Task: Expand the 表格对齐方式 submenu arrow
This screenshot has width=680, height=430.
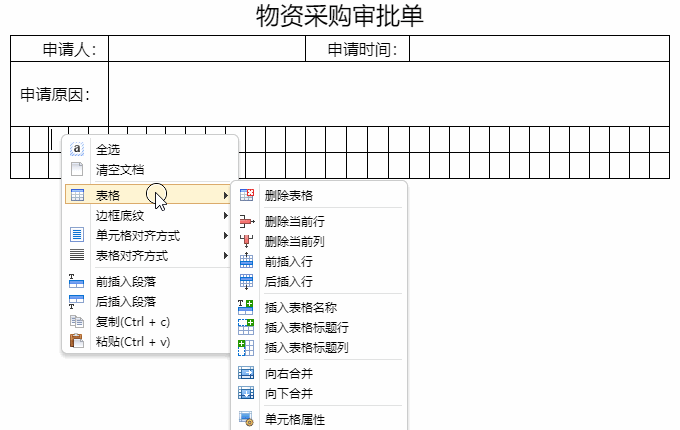Action: point(225,255)
